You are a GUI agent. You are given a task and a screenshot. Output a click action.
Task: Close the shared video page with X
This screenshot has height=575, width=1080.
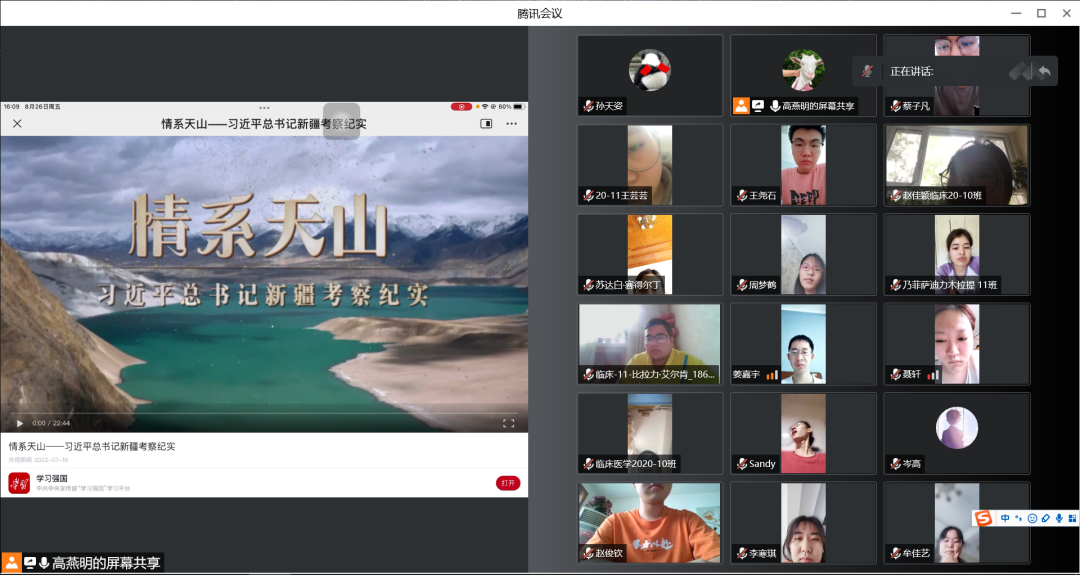(x=17, y=124)
